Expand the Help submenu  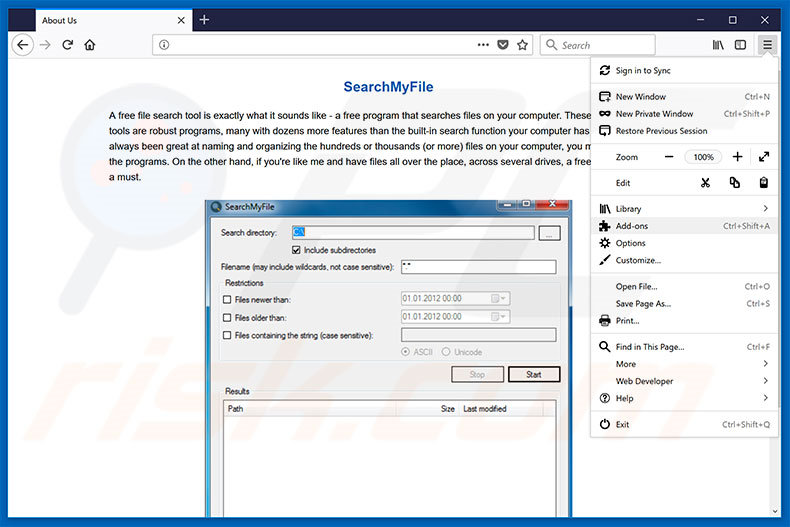pyautogui.click(x=685, y=398)
